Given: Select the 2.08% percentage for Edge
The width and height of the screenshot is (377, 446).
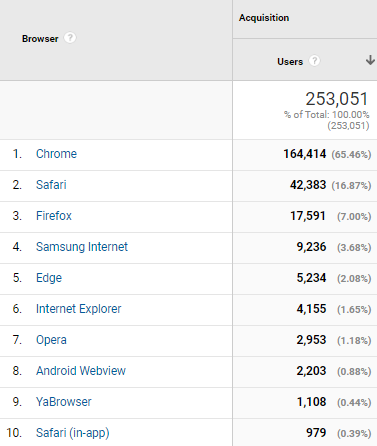Looking at the screenshot, I should click(x=354, y=279).
